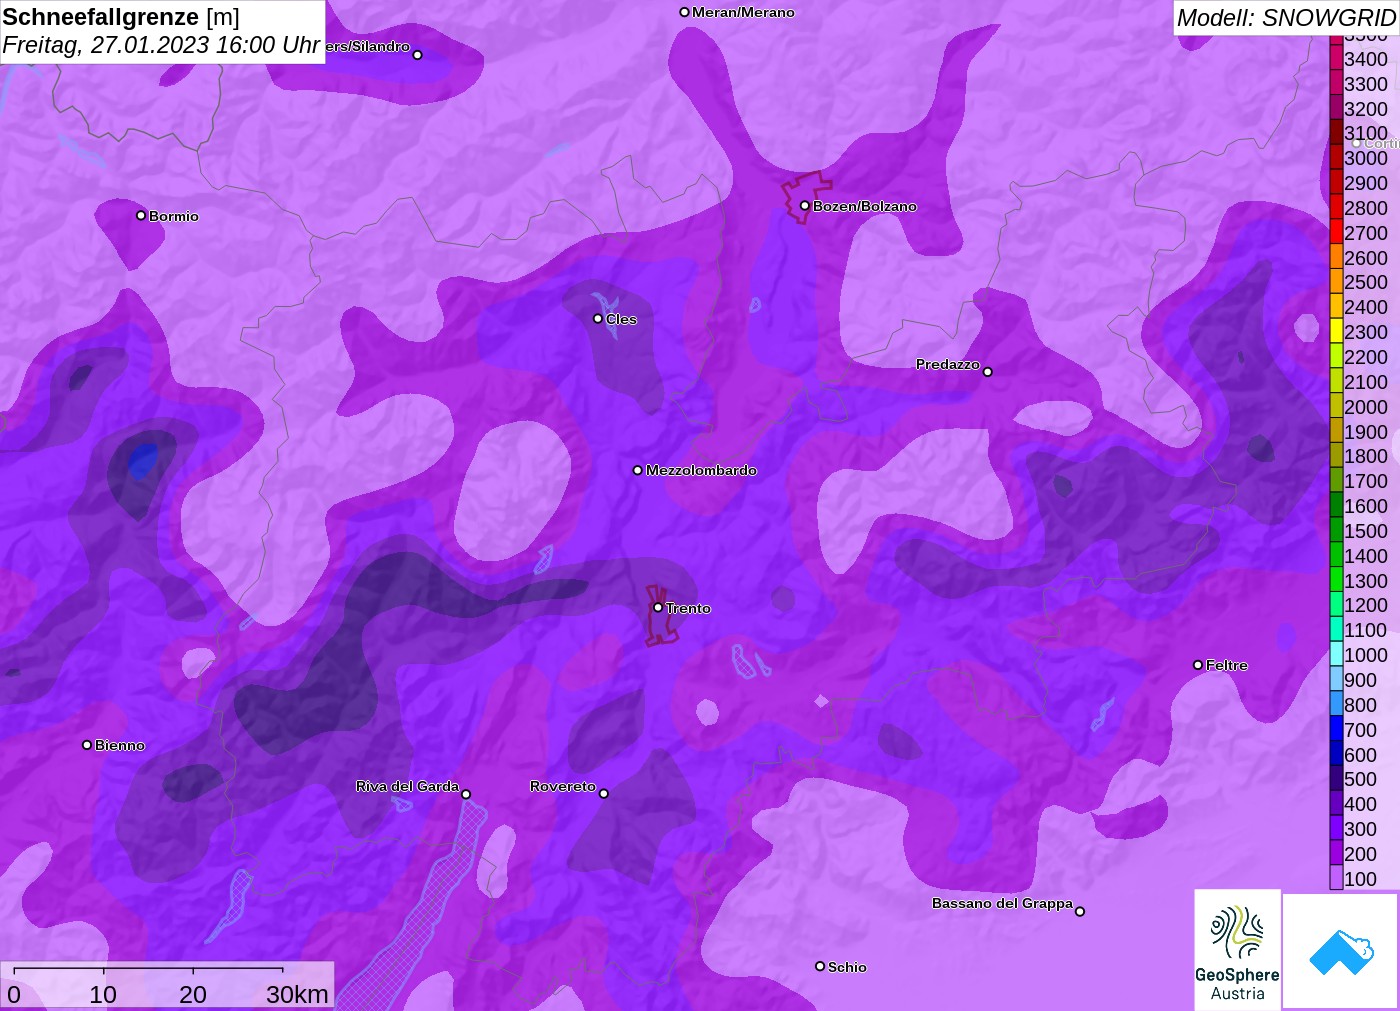
Task: Select the Feltre city marker
Action: [x=1198, y=664]
